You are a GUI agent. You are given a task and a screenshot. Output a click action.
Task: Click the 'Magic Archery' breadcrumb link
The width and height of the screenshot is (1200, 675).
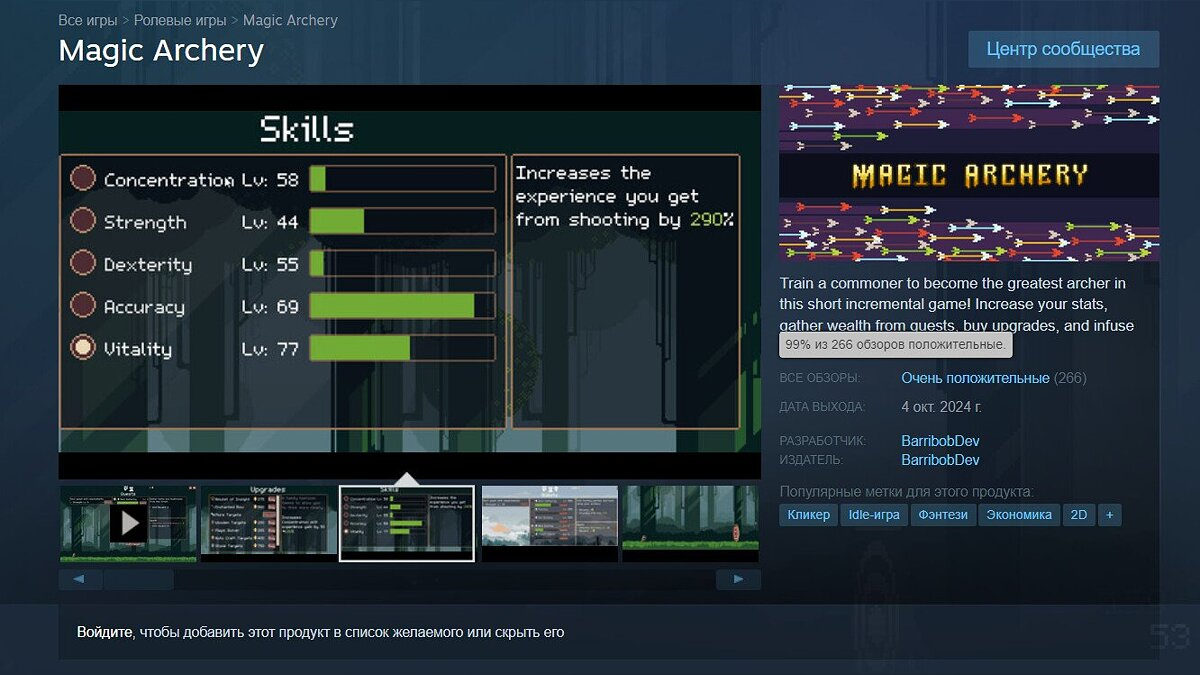tap(290, 20)
